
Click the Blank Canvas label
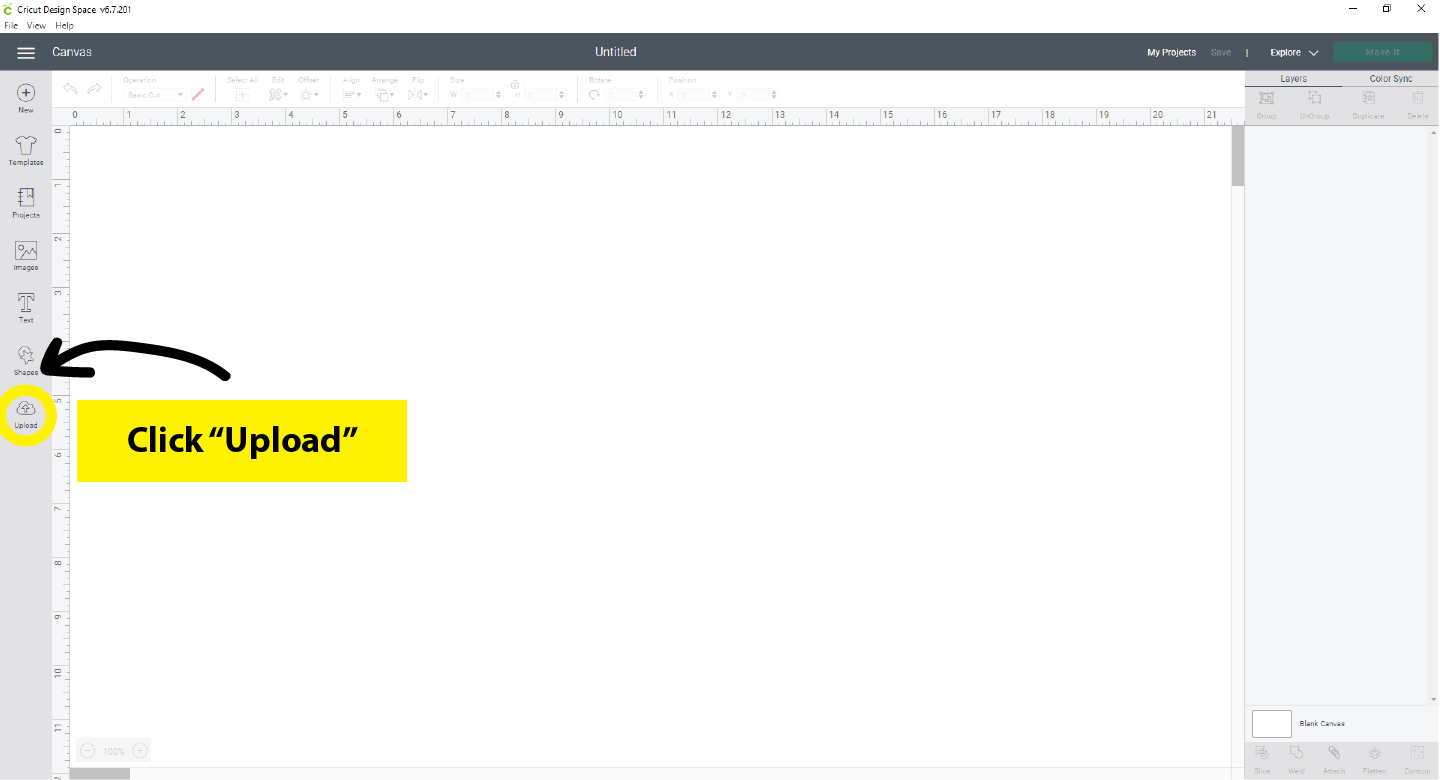point(1322,724)
